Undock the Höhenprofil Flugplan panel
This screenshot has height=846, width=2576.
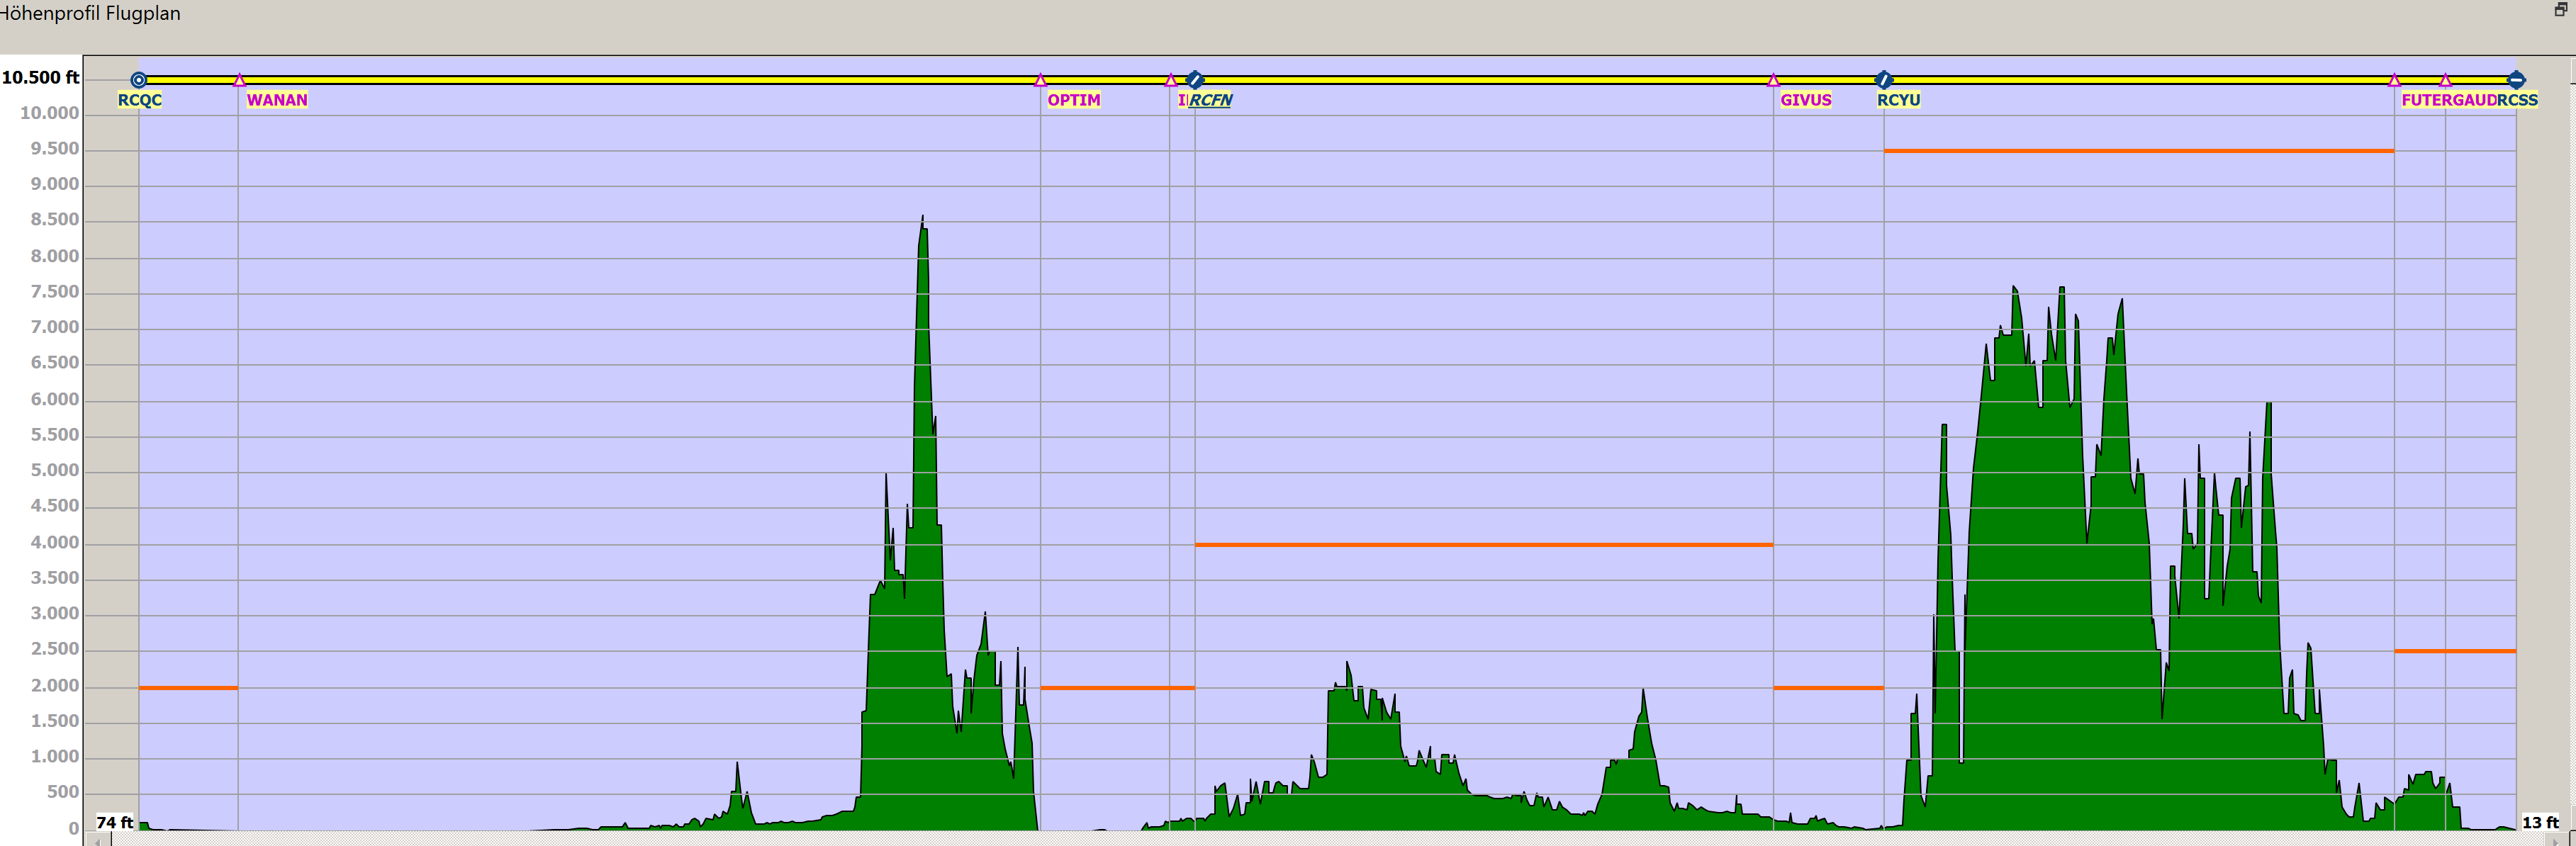click(x=2560, y=9)
